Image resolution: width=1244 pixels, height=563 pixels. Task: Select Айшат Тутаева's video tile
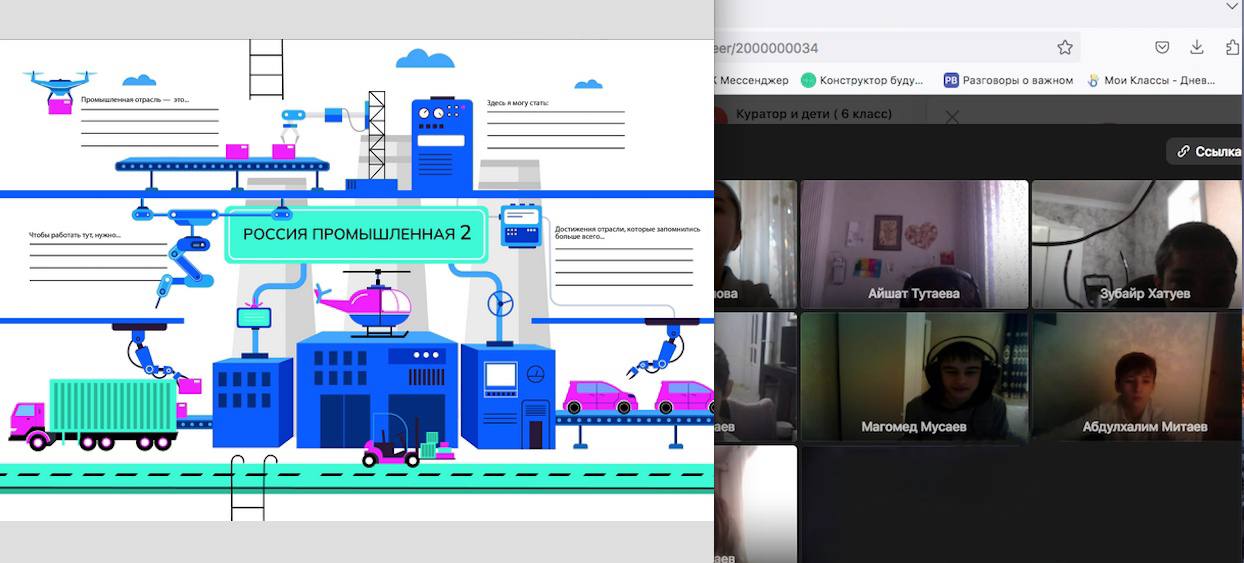914,243
